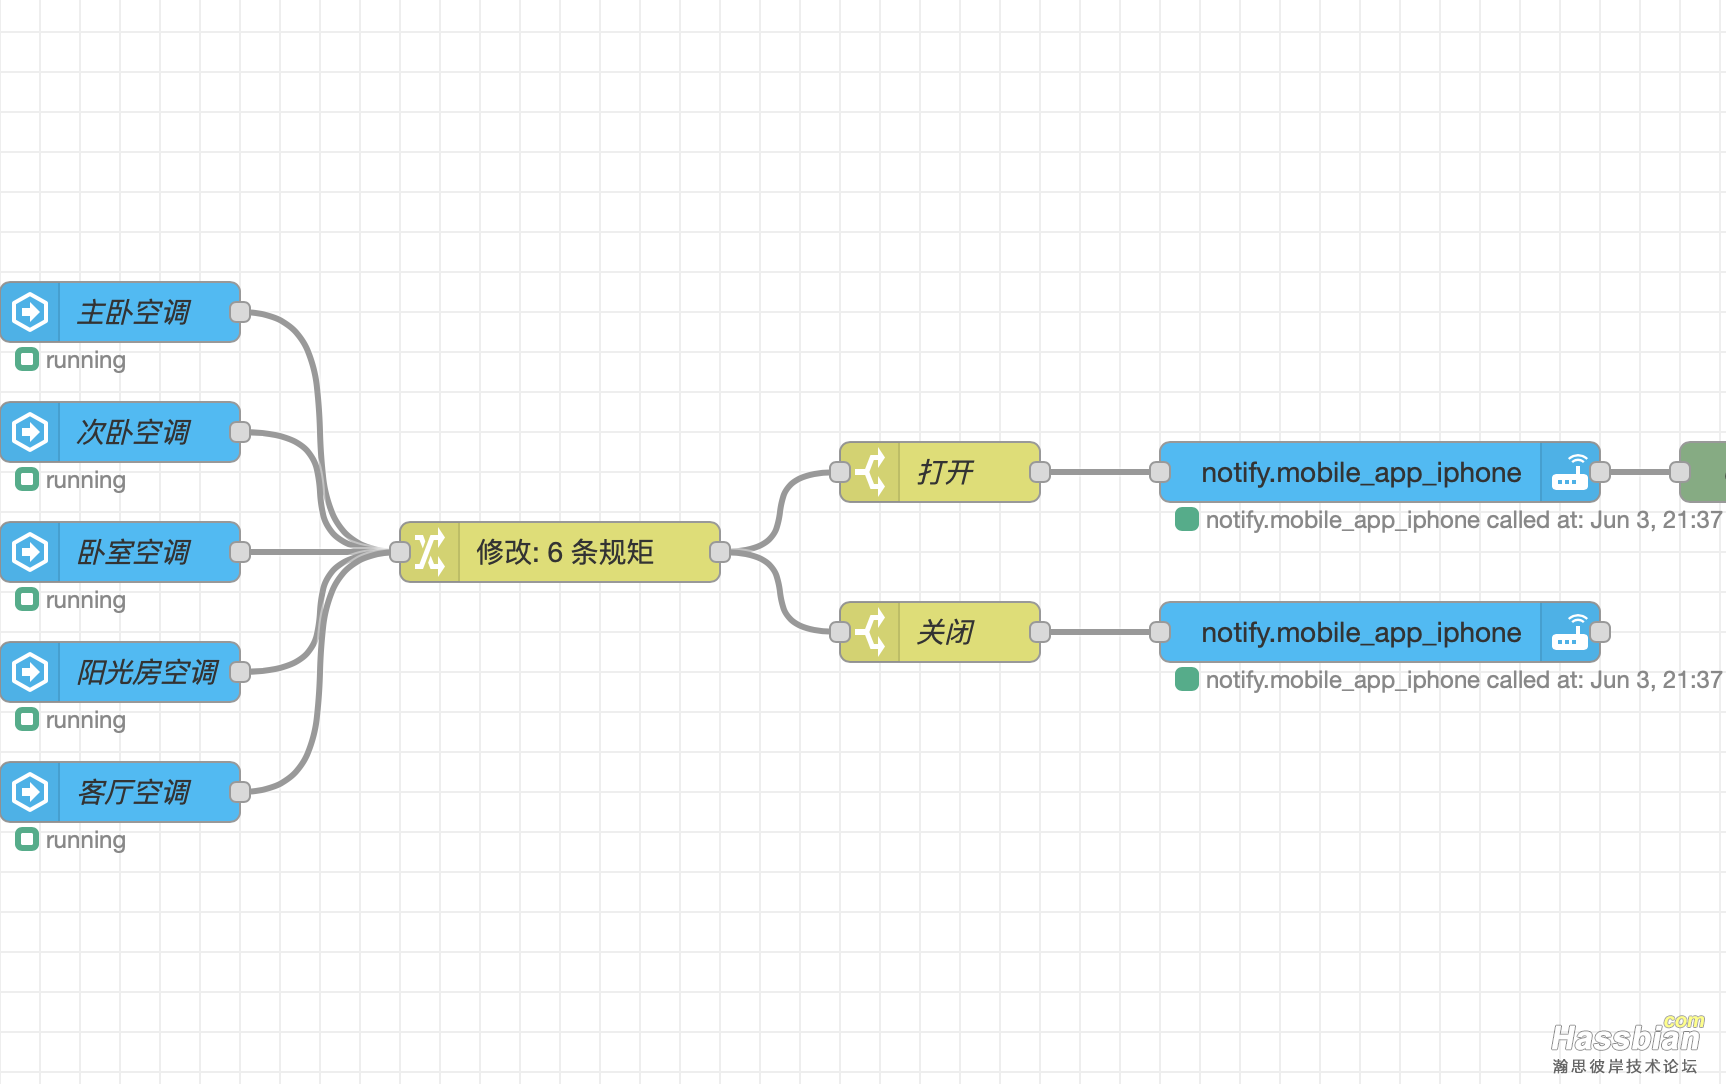Click the output port of 客厅空调 node
The height and width of the screenshot is (1084, 1726).
[x=240, y=792]
